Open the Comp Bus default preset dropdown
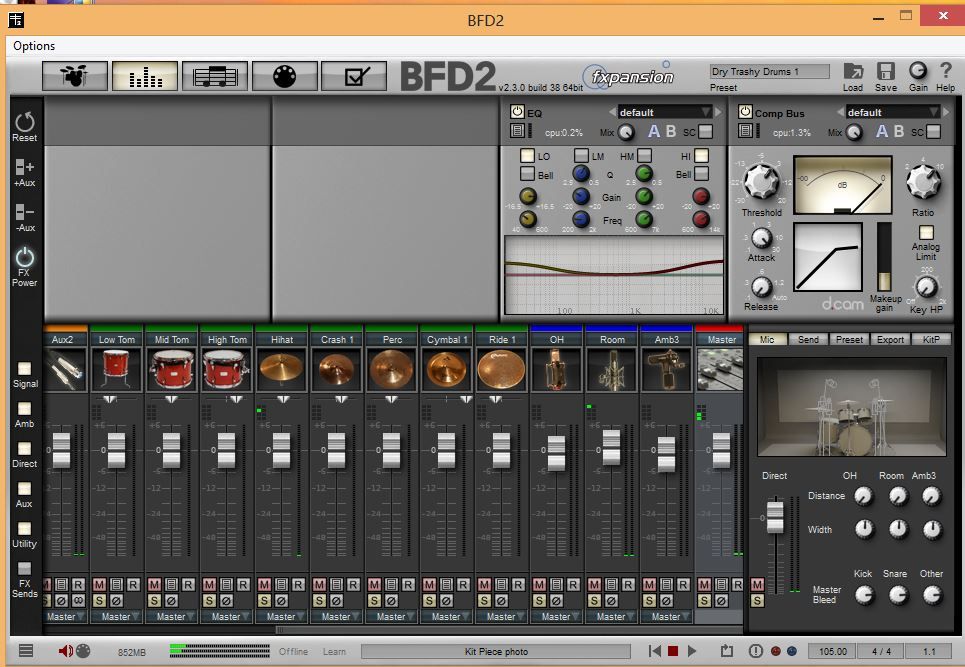This screenshot has width=965, height=667. coord(893,112)
